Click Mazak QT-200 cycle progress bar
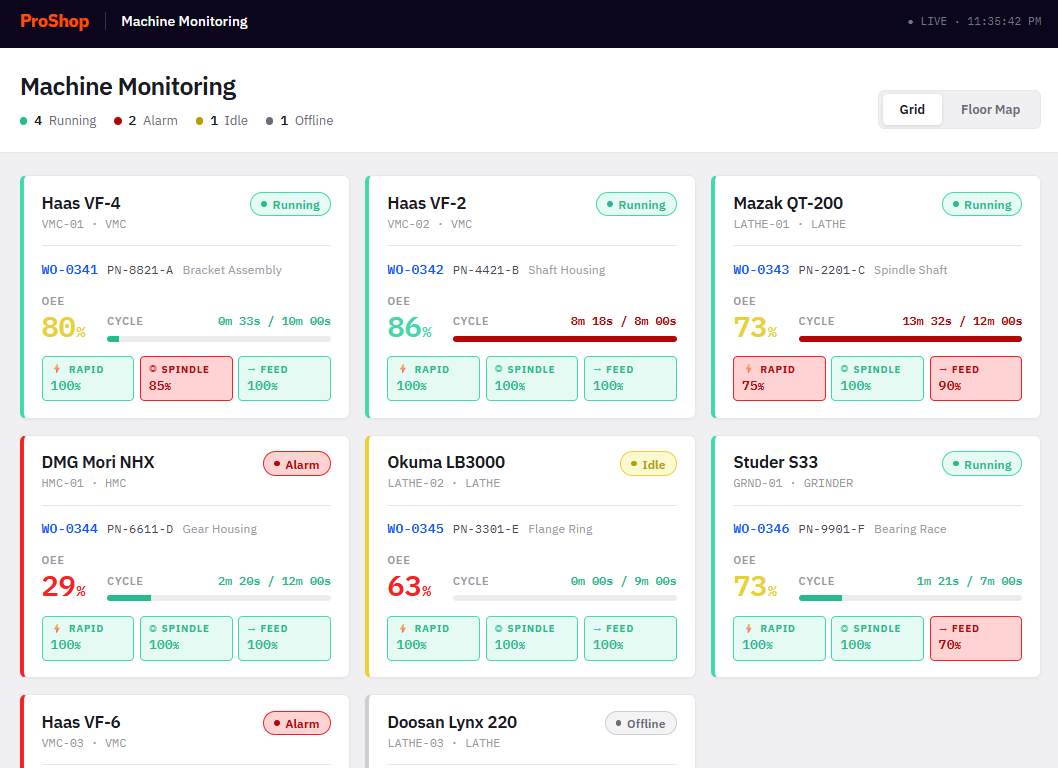The height and width of the screenshot is (768, 1058). (910, 339)
